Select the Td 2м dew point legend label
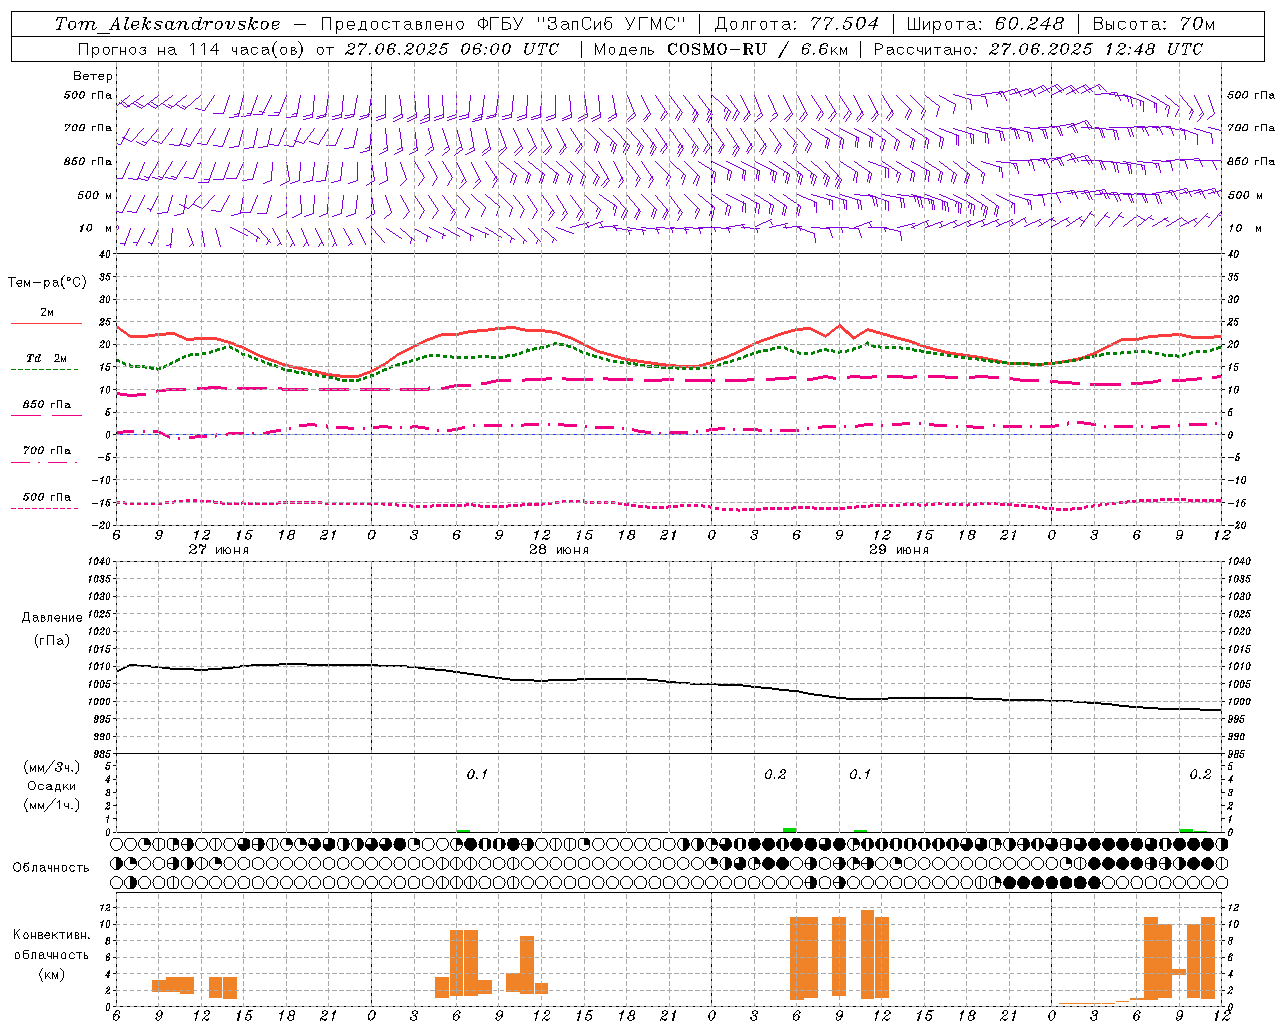This screenshot has height=1024, width=1280. coord(47,358)
